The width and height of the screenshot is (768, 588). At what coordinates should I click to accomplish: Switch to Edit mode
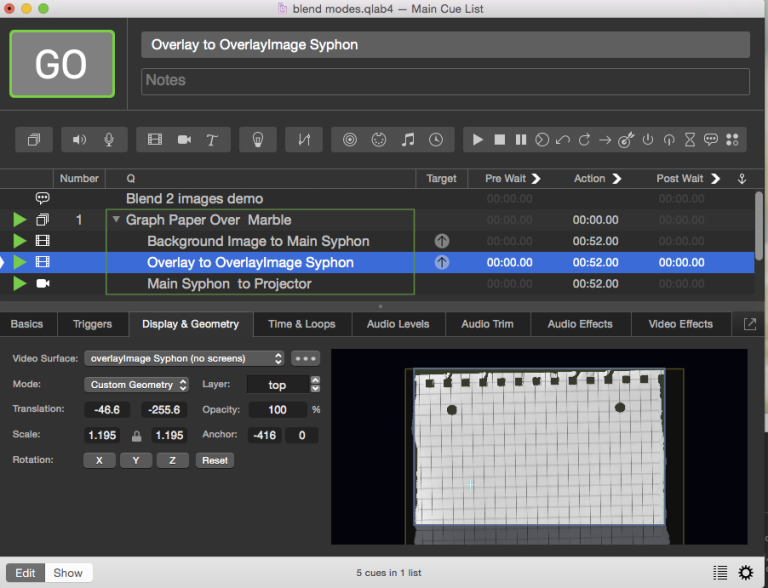click(25, 573)
